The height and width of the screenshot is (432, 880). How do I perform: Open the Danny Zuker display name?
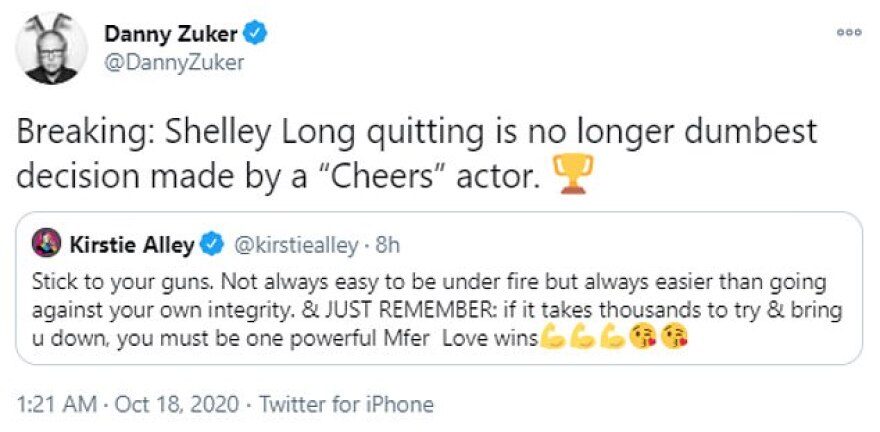(171, 36)
